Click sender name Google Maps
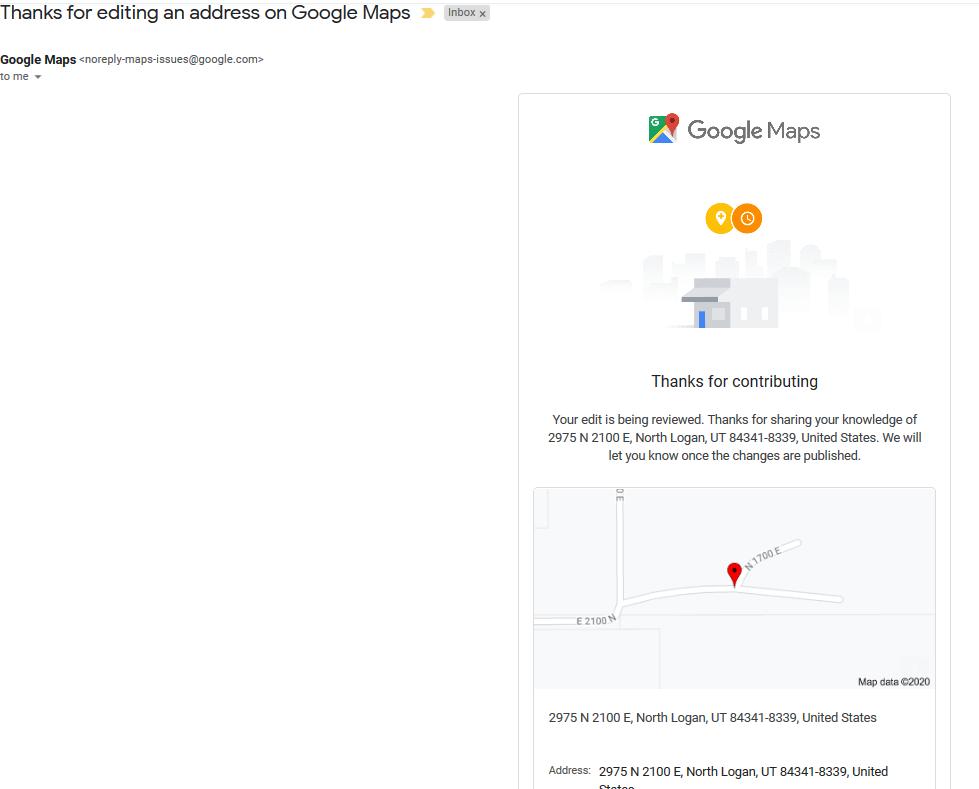This screenshot has width=979, height=789. (38, 59)
